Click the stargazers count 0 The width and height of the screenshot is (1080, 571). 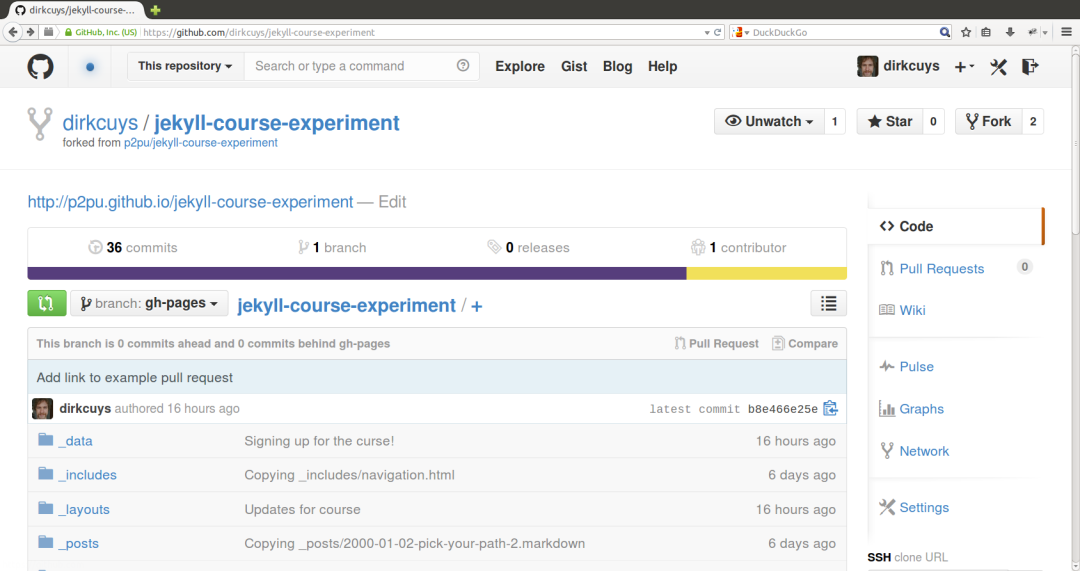tap(933, 121)
